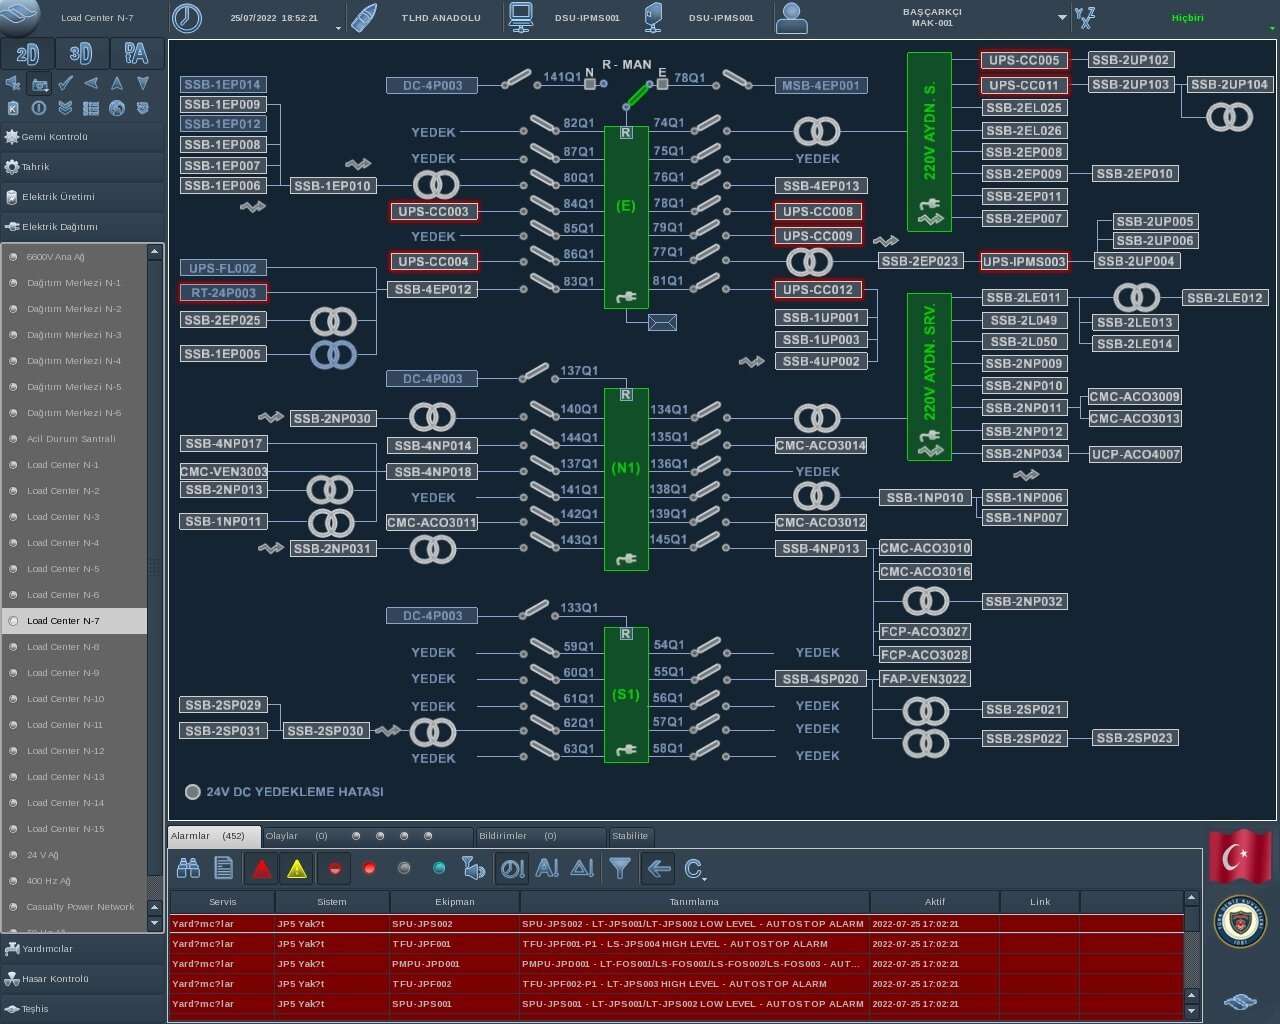The image size is (1280, 1024).
Task: Click the globe icon in left toolbar
Action: [x=117, y=108]
